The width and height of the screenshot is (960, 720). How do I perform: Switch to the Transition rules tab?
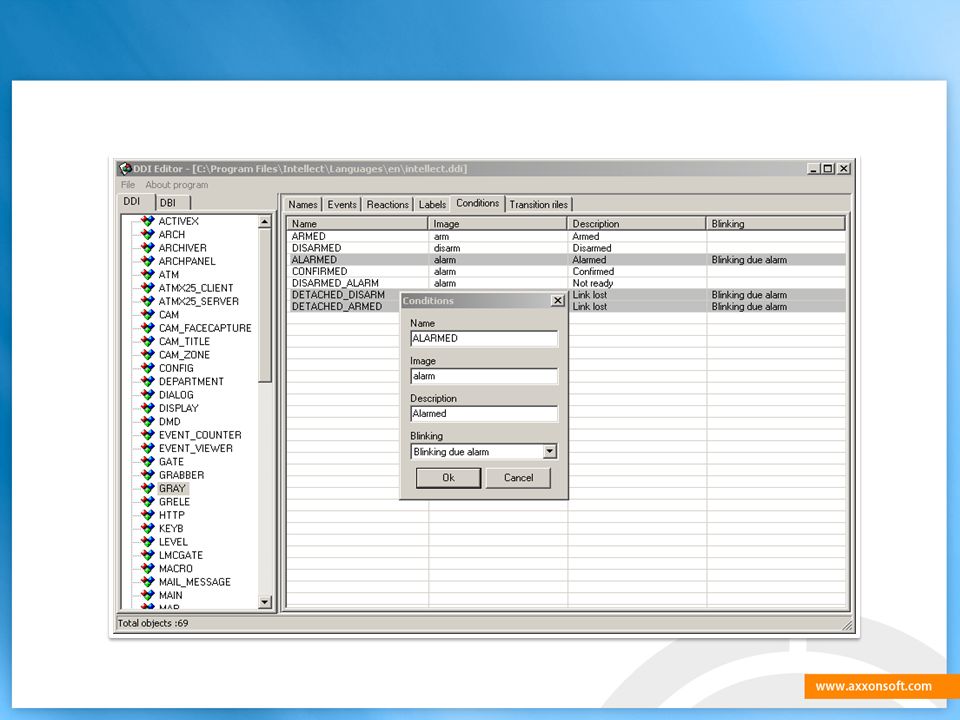point(539,204)
